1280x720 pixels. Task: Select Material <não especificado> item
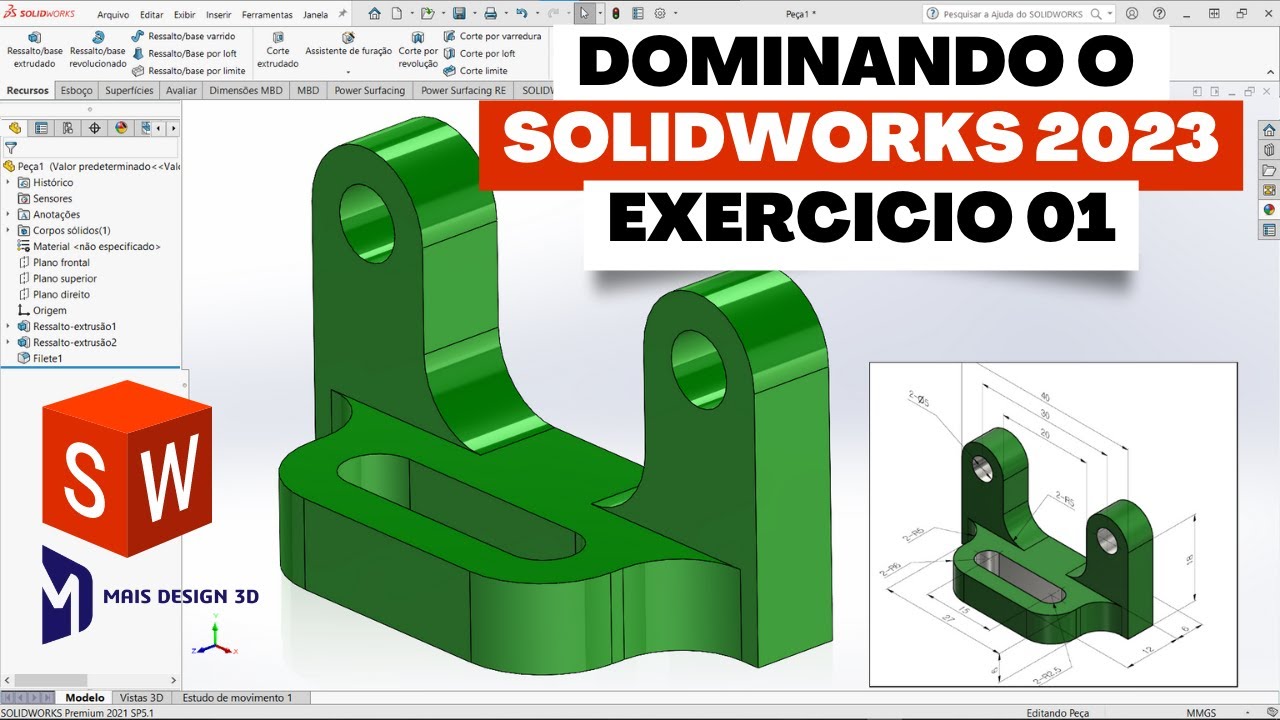coord(89,247)
